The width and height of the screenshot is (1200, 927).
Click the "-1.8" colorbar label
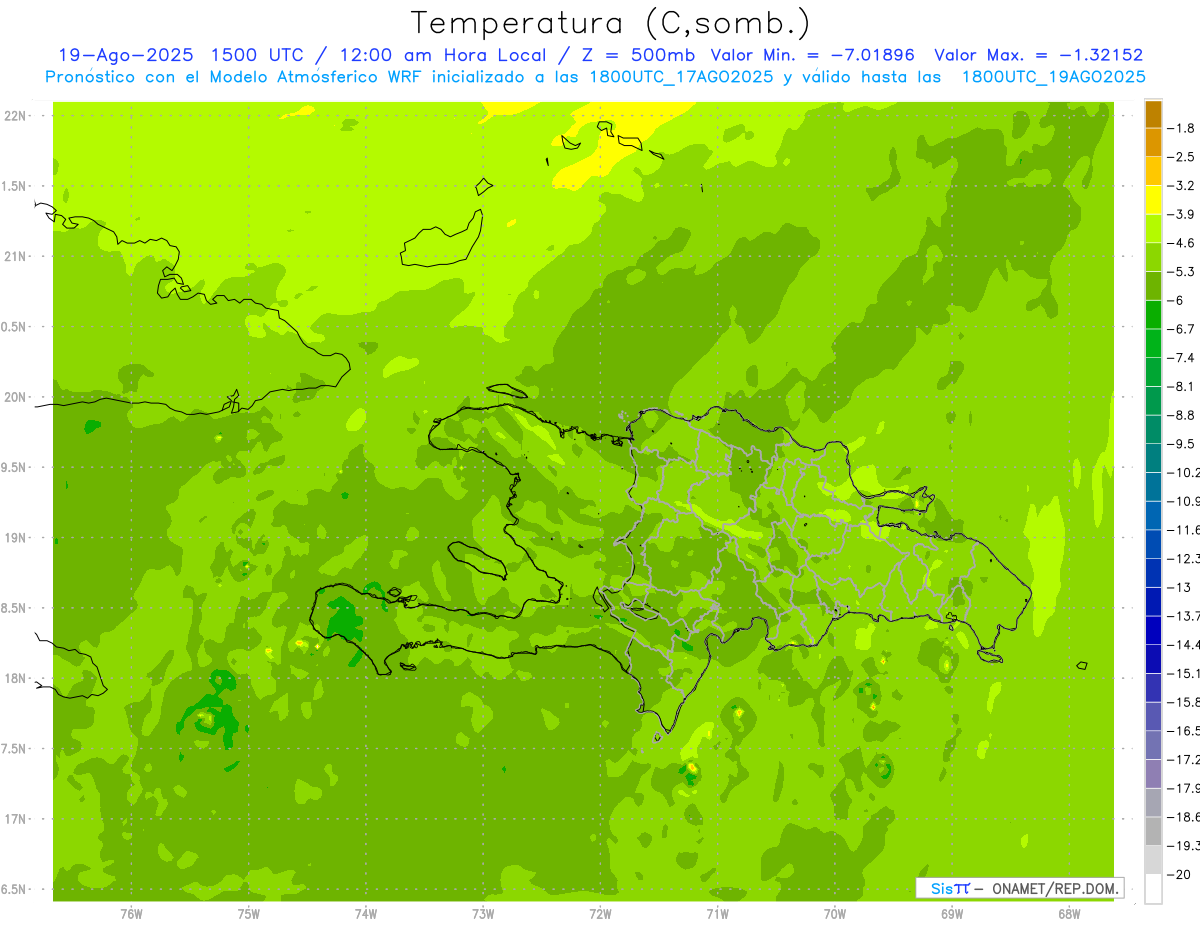pos(1181,128)
